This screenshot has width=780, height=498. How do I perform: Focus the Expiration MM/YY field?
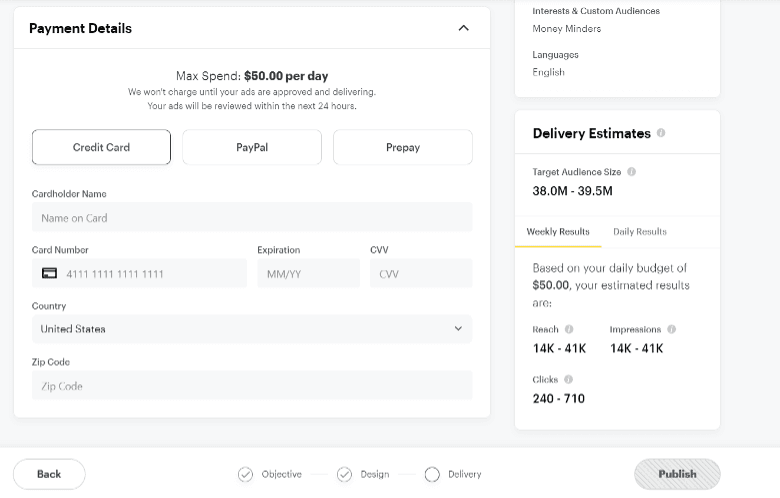(x=308, y=273)
